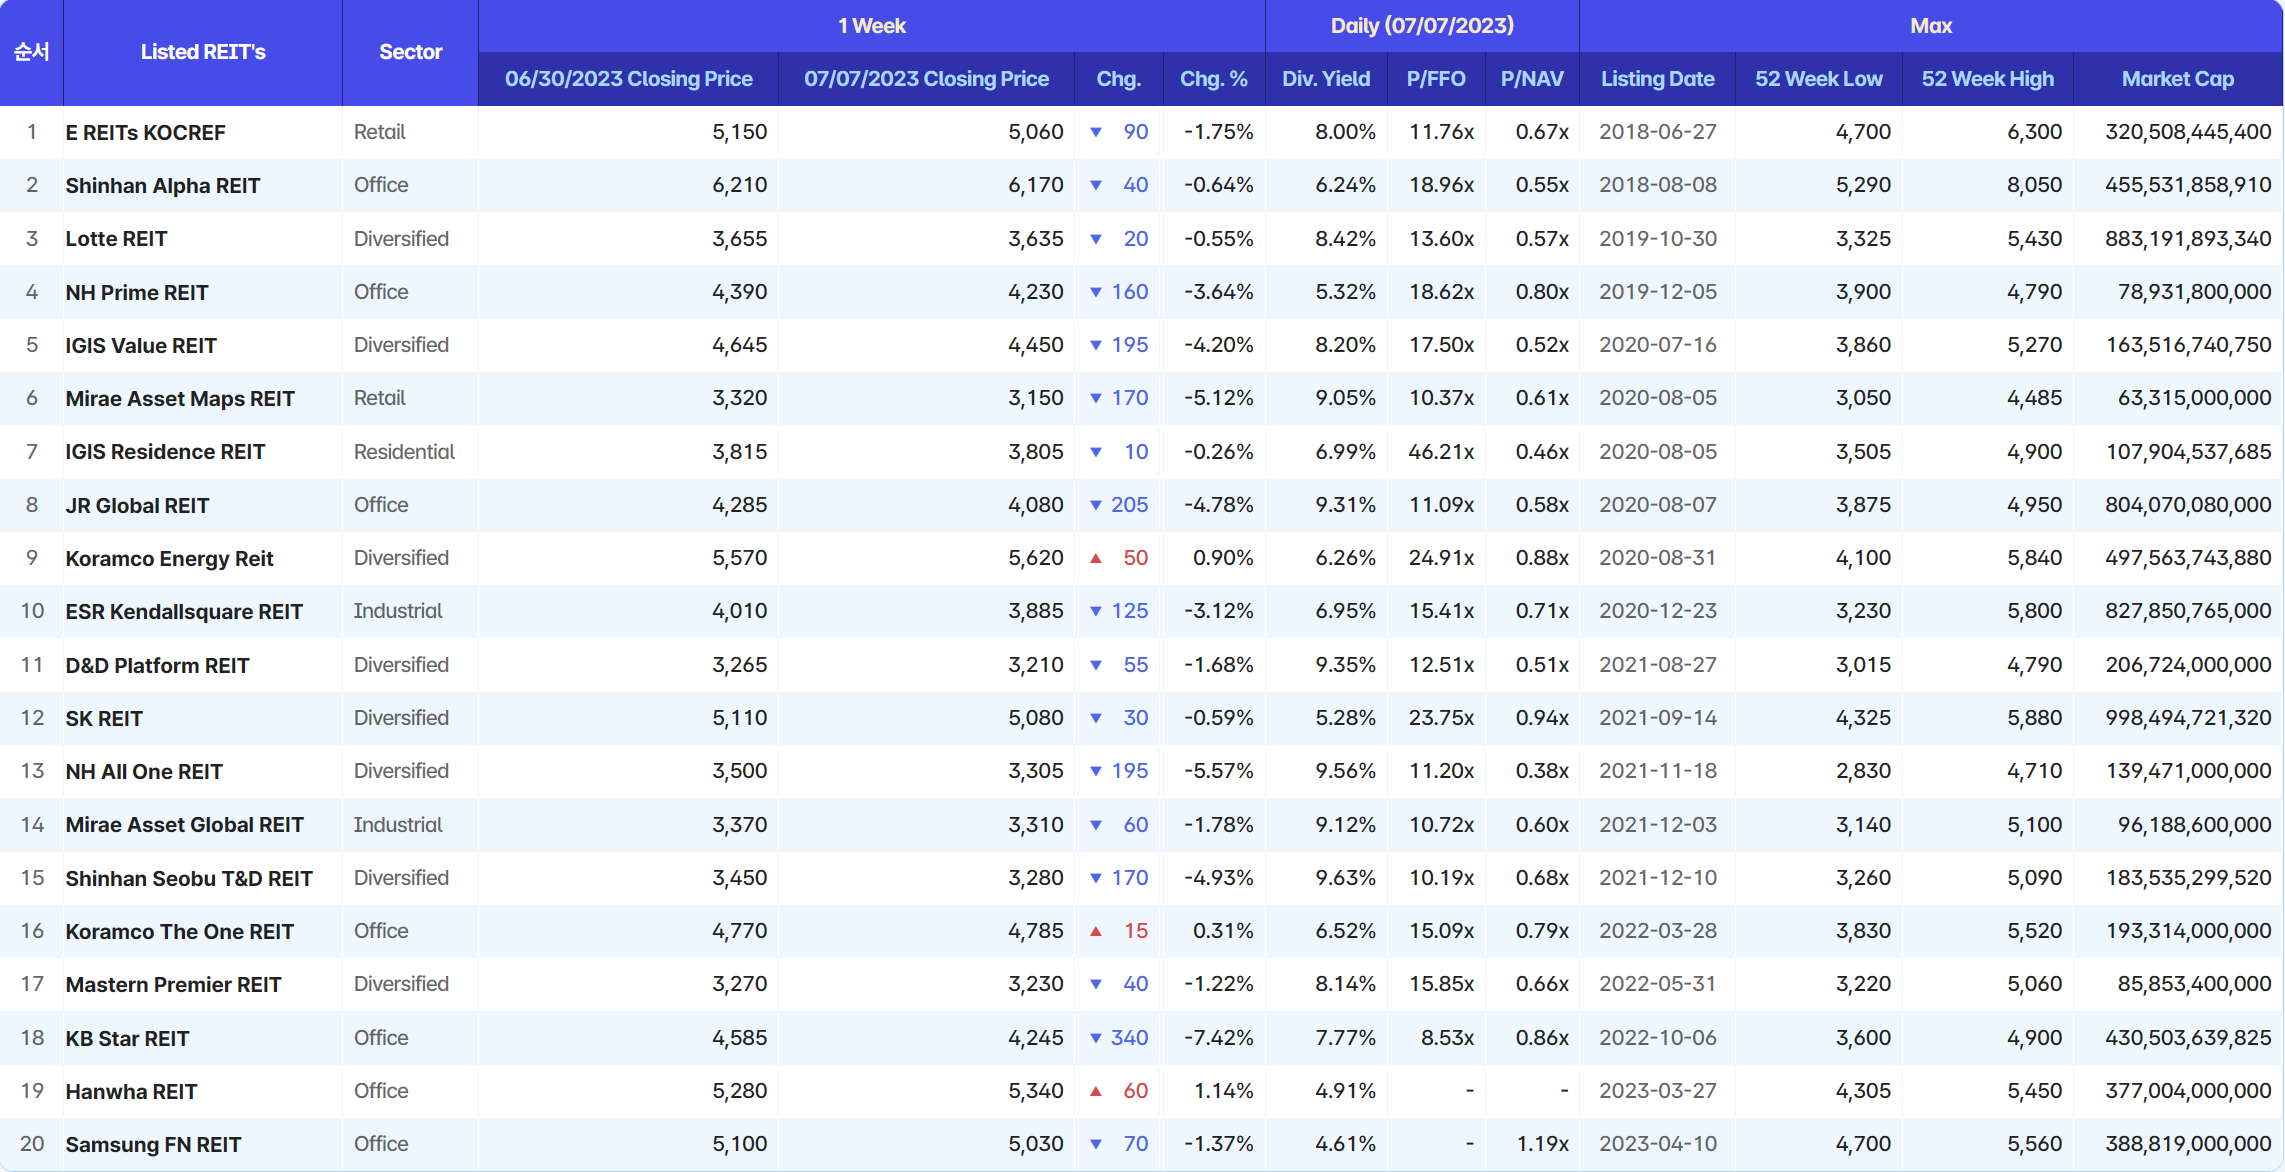Click closing price 5,620 for Koramco Energy Reit
This screenshot has width=2285, height=1172.
click(x=1036, y=558)
